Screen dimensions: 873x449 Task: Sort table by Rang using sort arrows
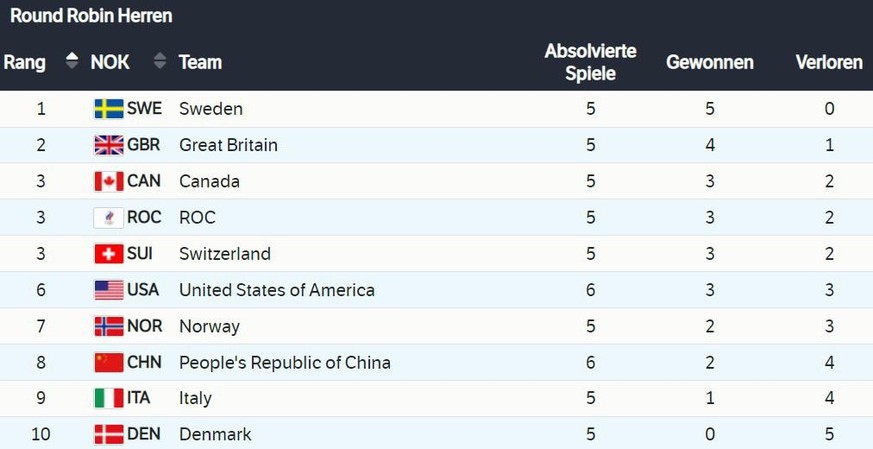point(71,61)
